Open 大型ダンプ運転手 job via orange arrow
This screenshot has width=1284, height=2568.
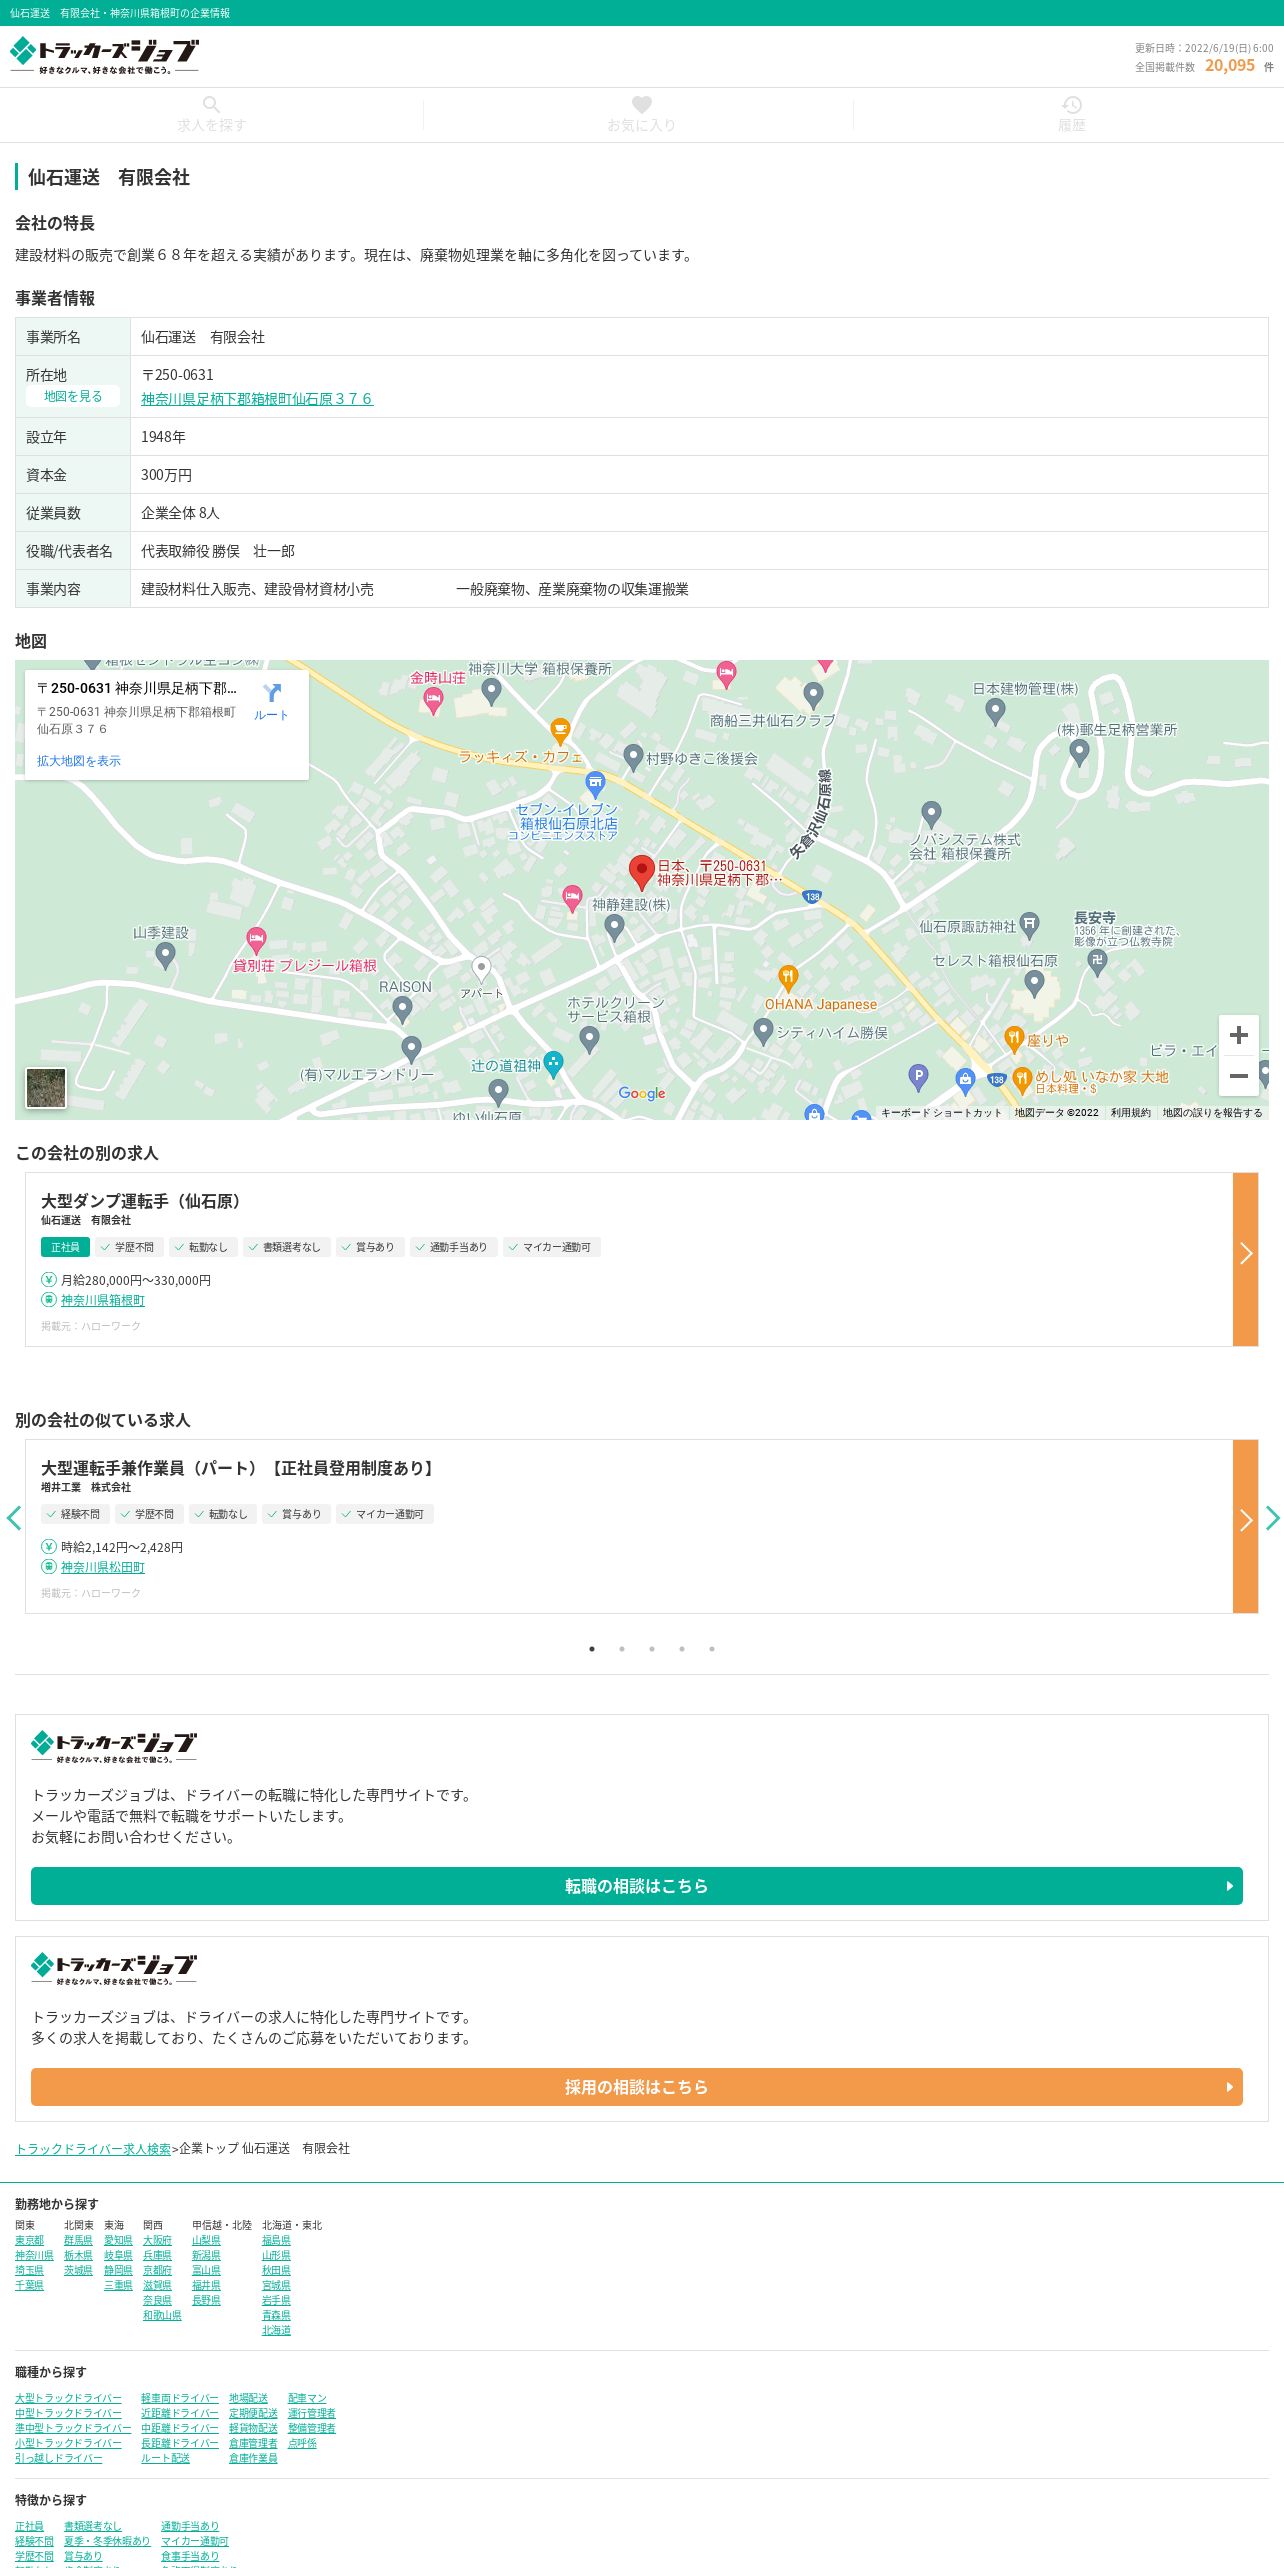[1245, 1259]
